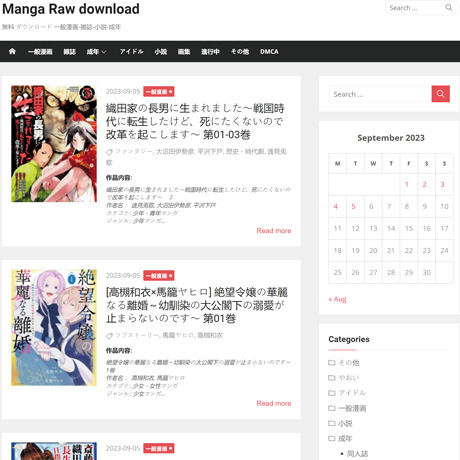Open the 織田家の長男に生まれました post title
Image resolution: width=460 pixels, height=460 pixels.
pos(195,121)
